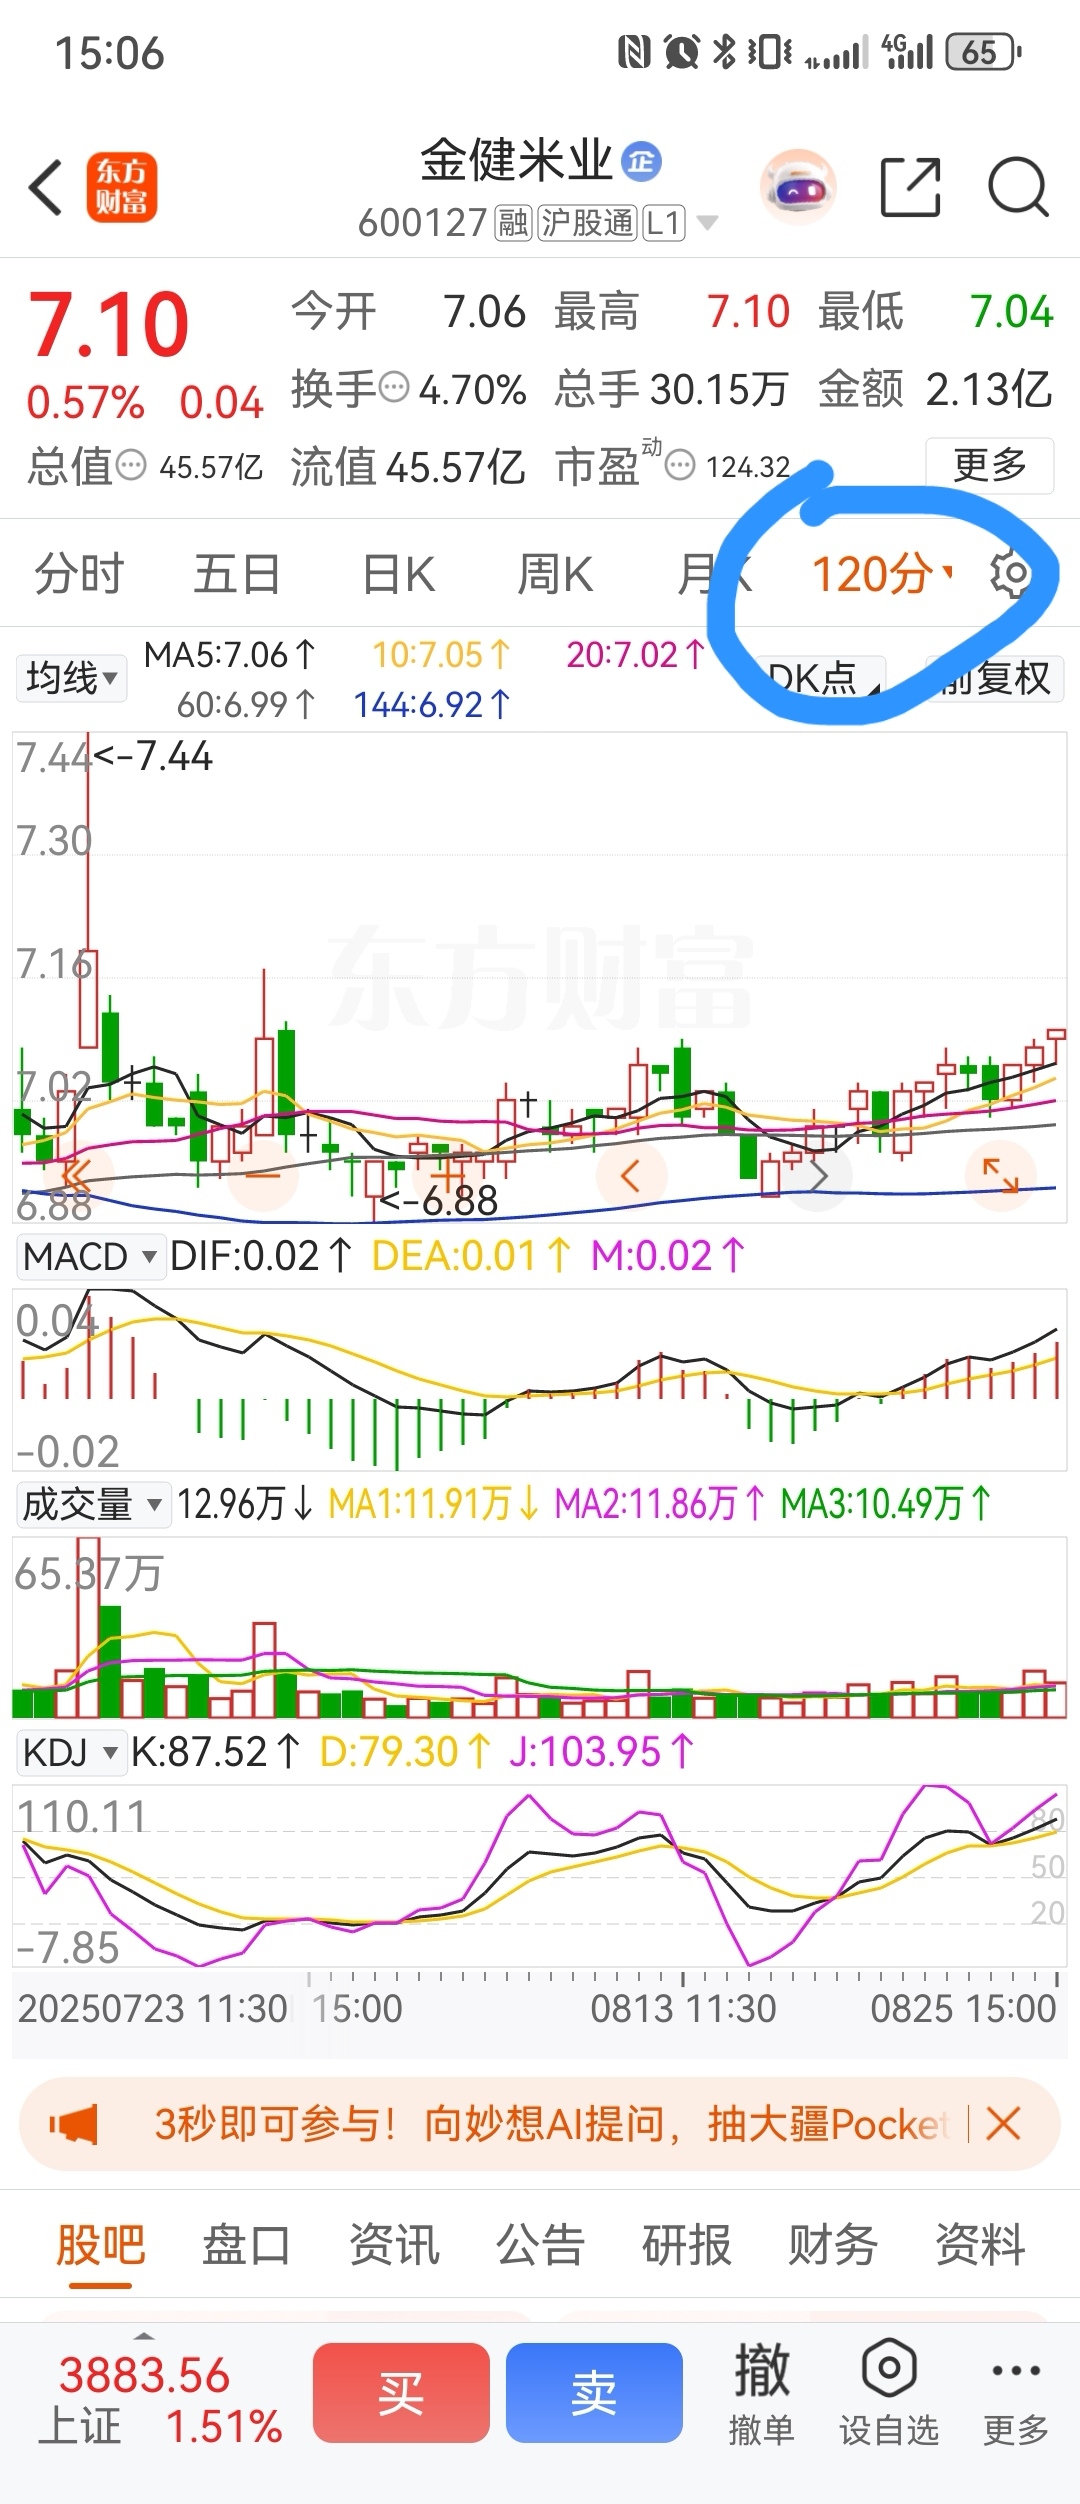Open the 成交量 indicator dropdown

click(93, 1504)
